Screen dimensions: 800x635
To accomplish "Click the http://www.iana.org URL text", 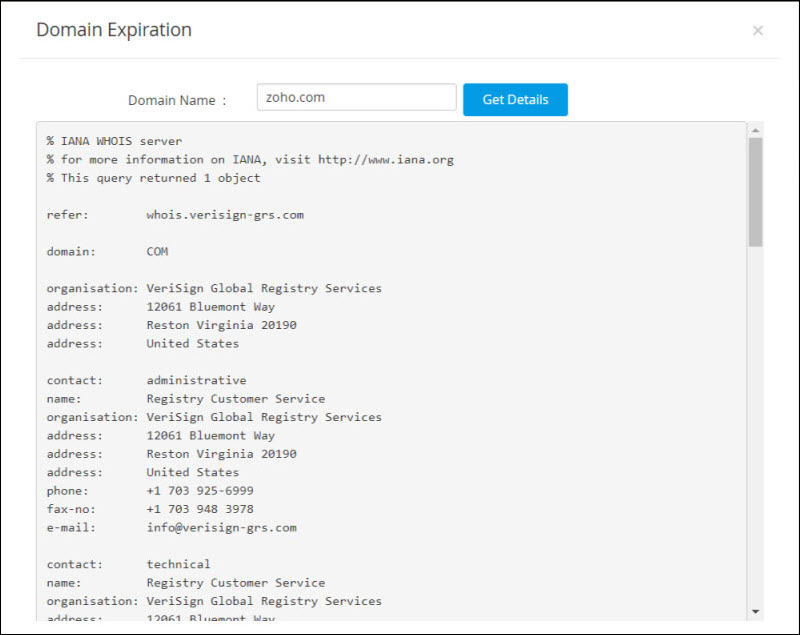I will tap(386, 160).
